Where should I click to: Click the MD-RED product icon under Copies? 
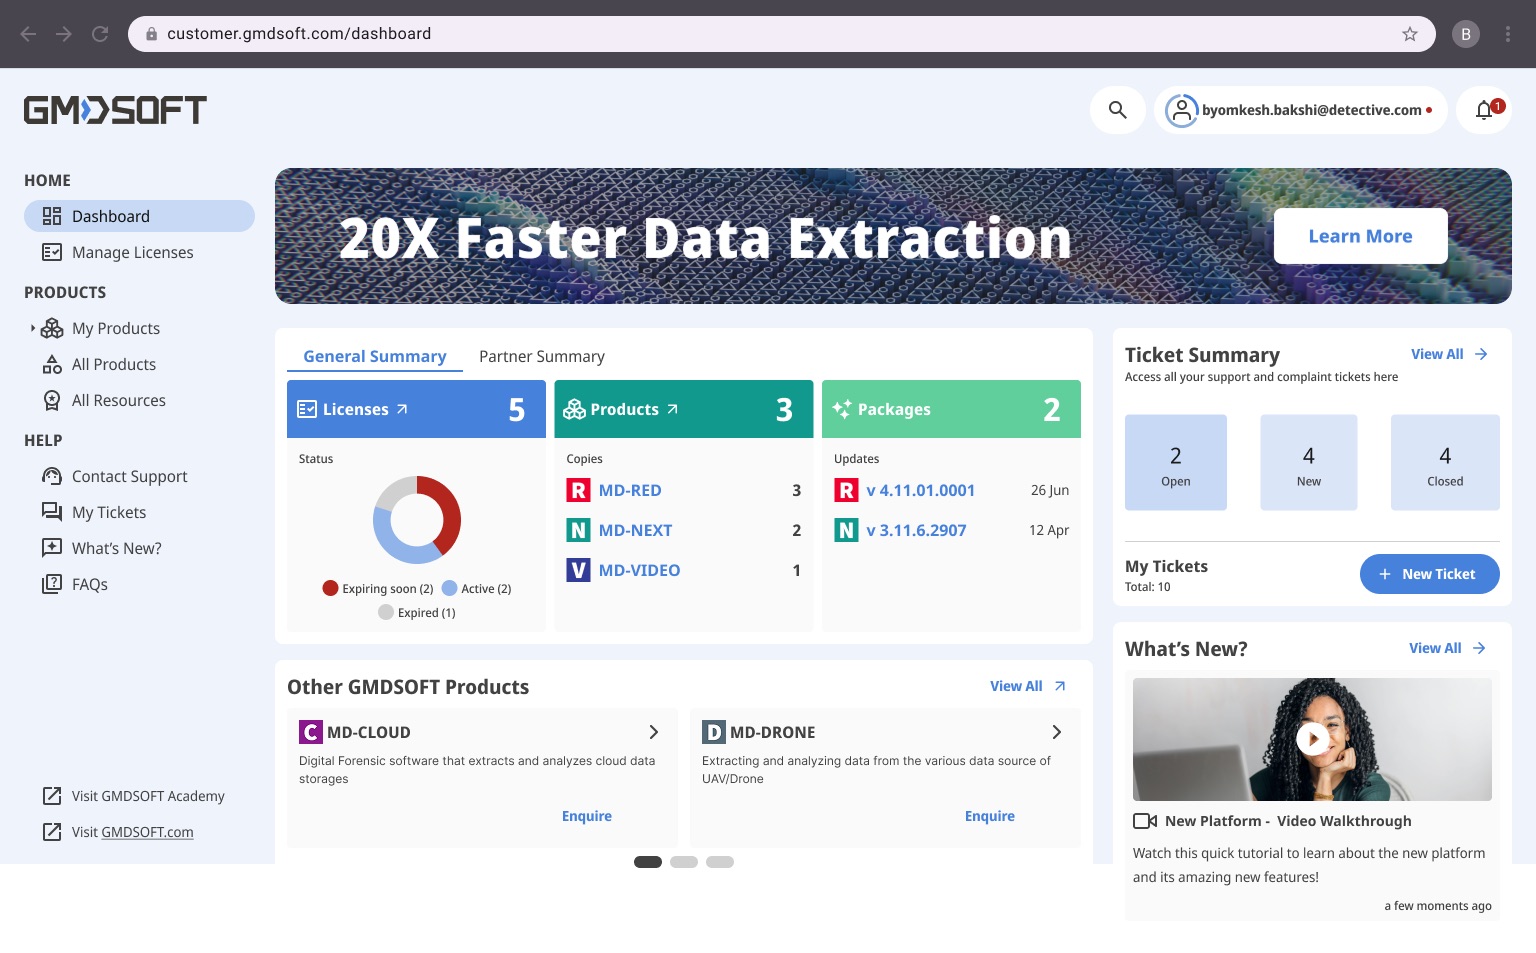coord(578,490)
